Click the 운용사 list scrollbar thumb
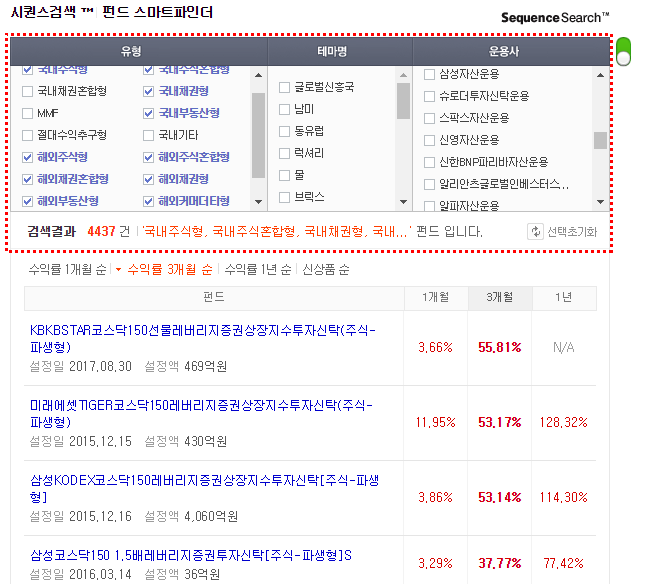Image resolution: width=645 pixels, height=584 pixels. 601,141
